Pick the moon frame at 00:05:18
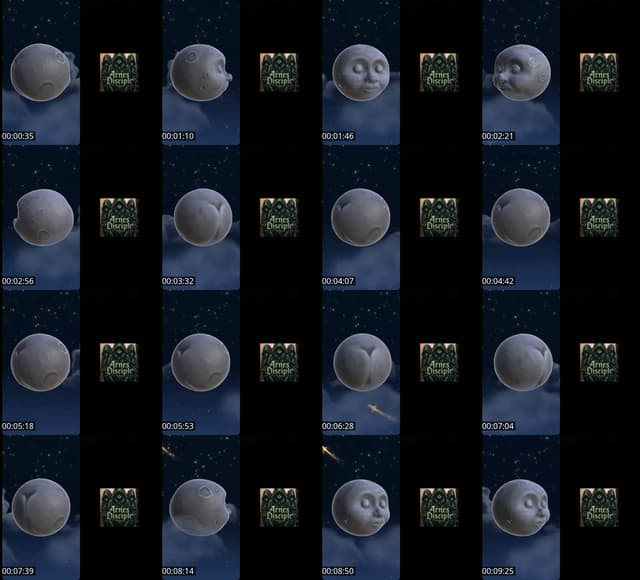This screenshot has height=580, width=640. pyautogui.click(x=41, y=362)
